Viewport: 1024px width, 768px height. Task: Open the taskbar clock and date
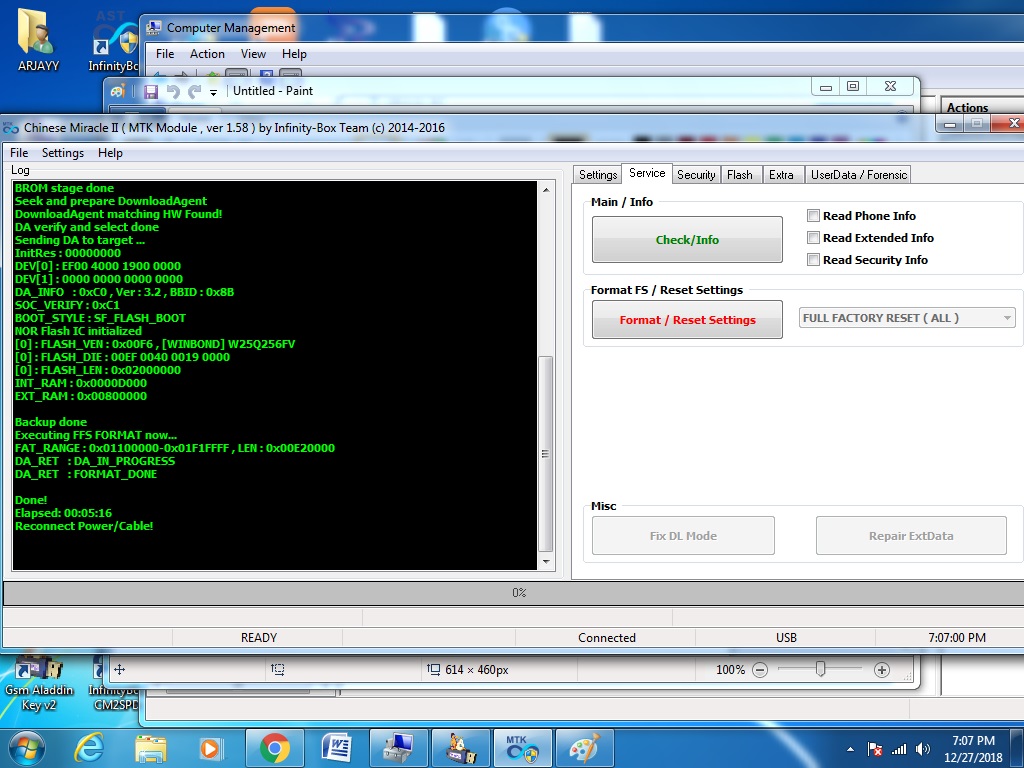click(x=973, y=749)
